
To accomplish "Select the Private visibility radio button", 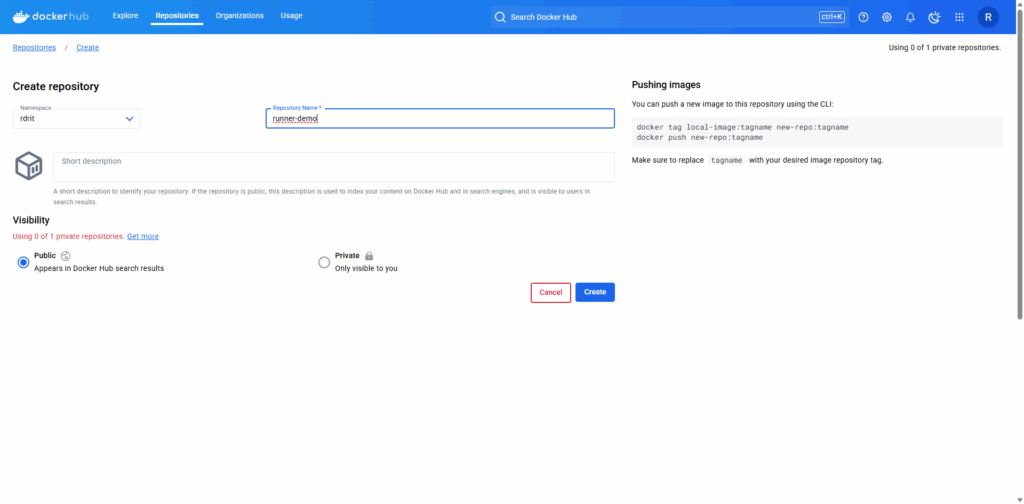I will coord(323,262).
